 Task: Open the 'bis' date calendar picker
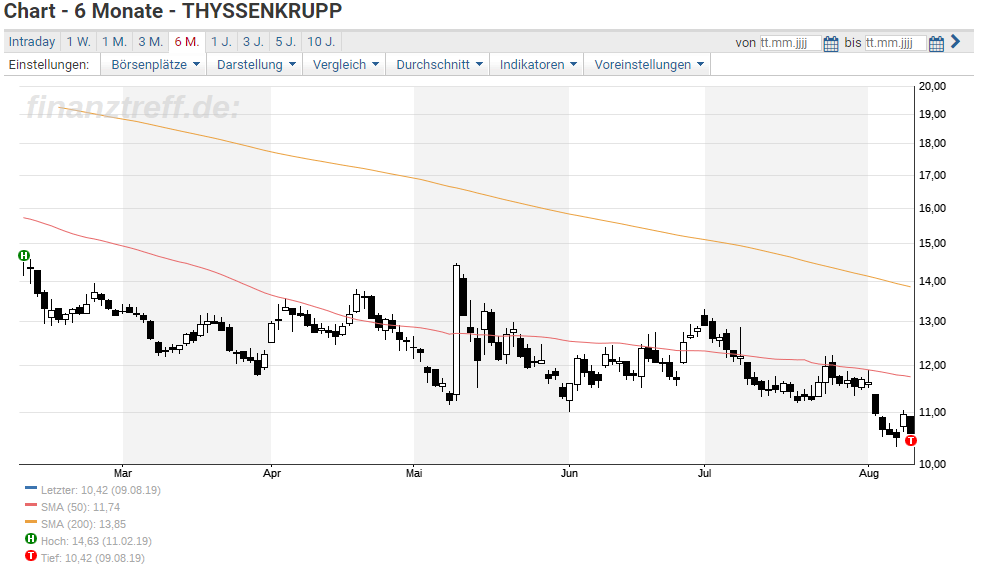click(x=936, y=43)
